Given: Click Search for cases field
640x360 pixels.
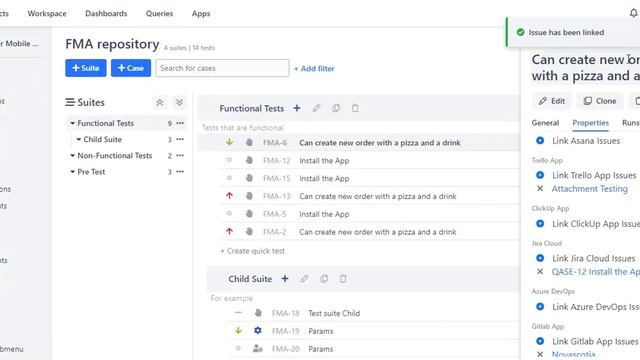Looking at the screenshot, I should pyautogui.click(x=222, y=68).
